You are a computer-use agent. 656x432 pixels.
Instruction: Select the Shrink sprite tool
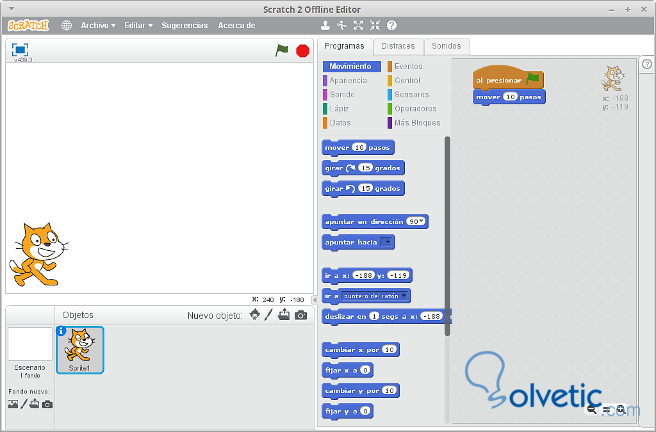click(x=375, y=26)
